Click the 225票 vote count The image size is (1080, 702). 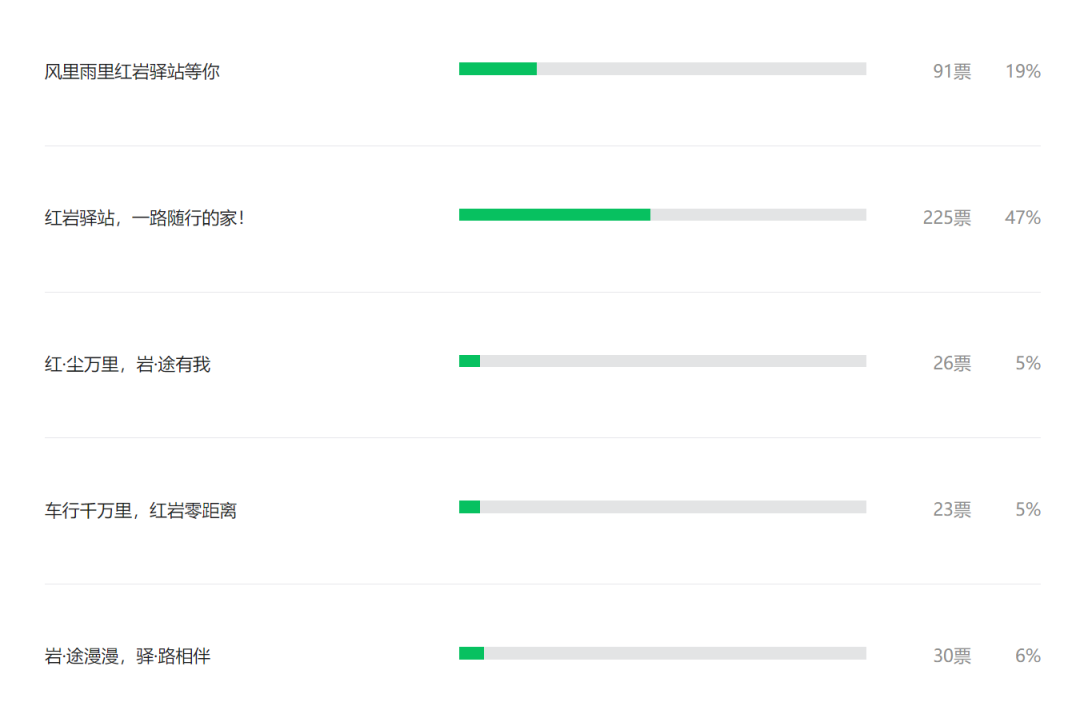click(x=947, y=218)
